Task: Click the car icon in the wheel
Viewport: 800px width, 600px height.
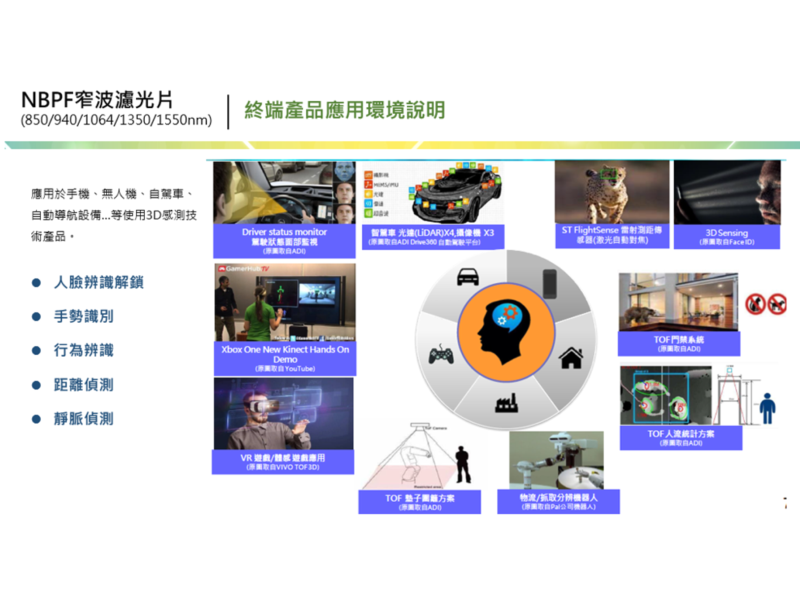Action: point(465,276)
